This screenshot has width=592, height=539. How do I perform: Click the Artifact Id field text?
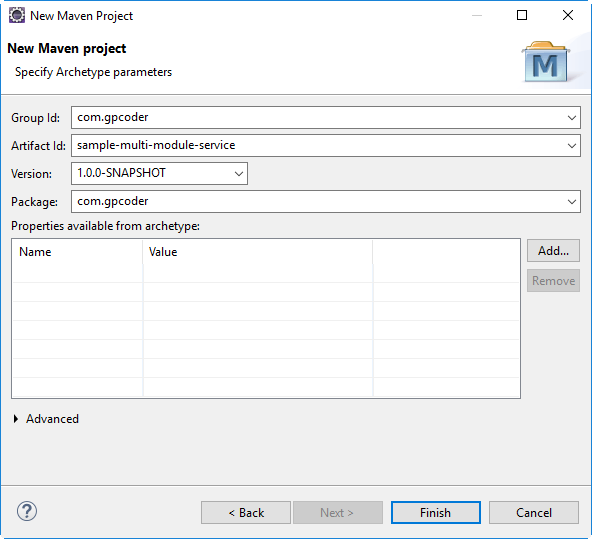[156, 145]
